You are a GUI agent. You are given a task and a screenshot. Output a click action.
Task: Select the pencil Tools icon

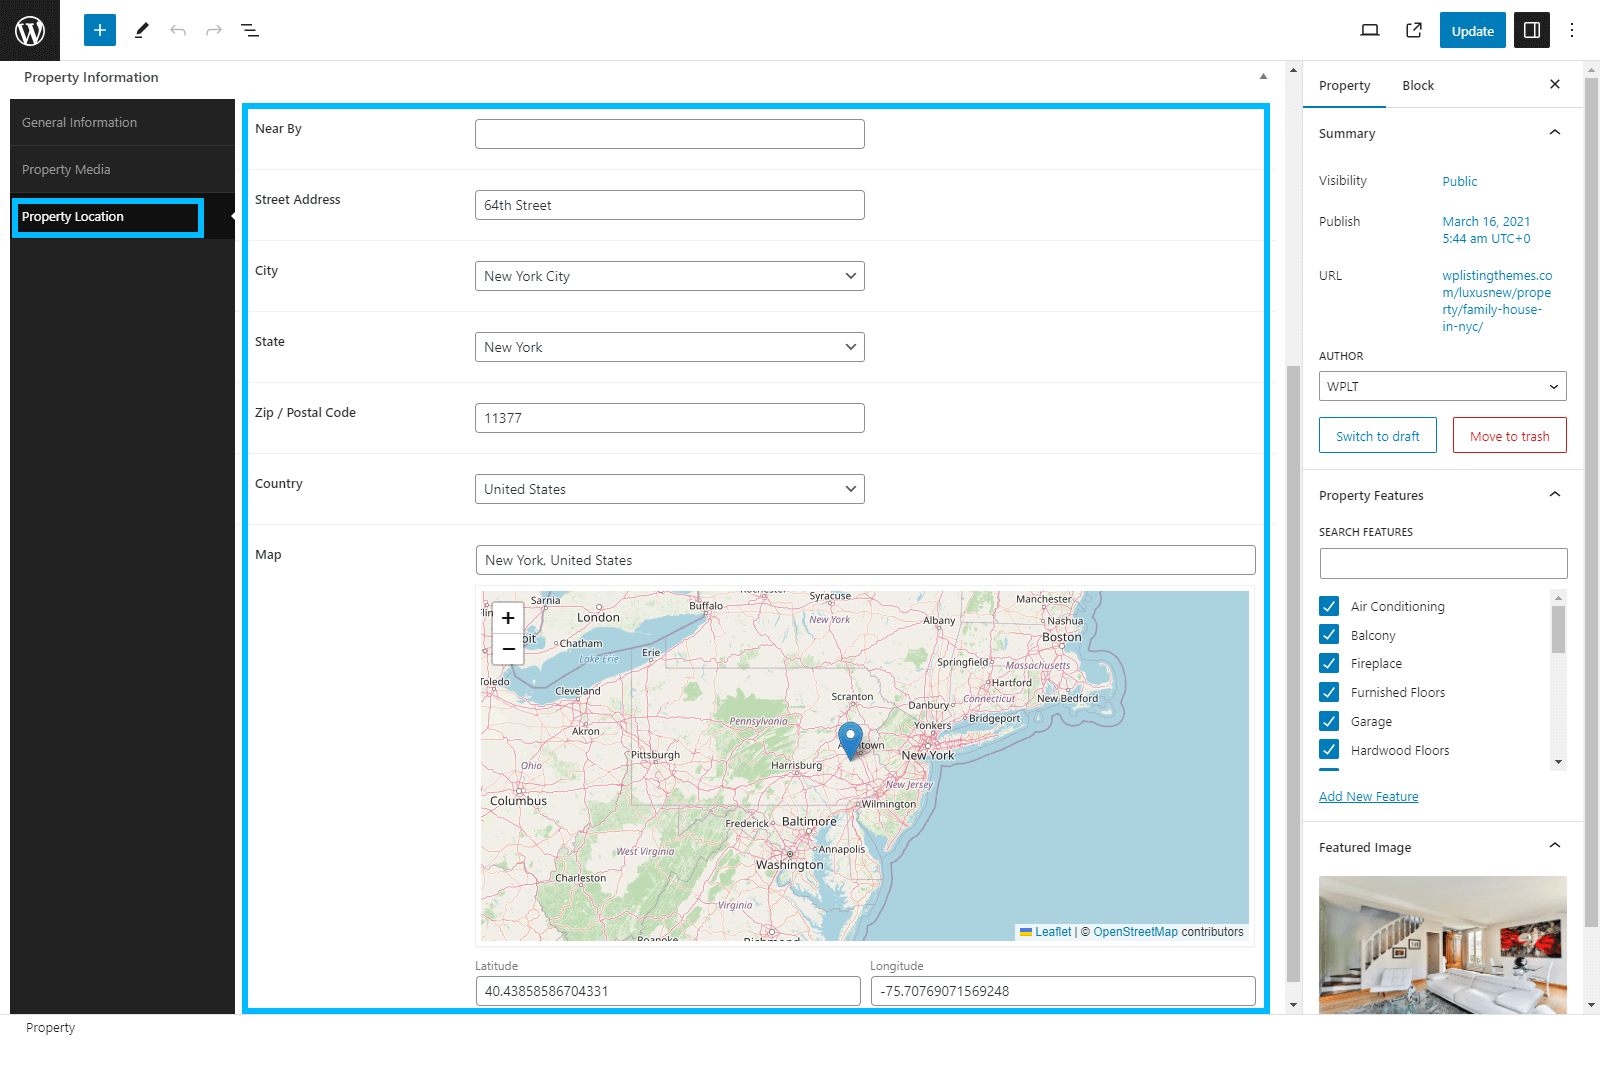[141, 30]
